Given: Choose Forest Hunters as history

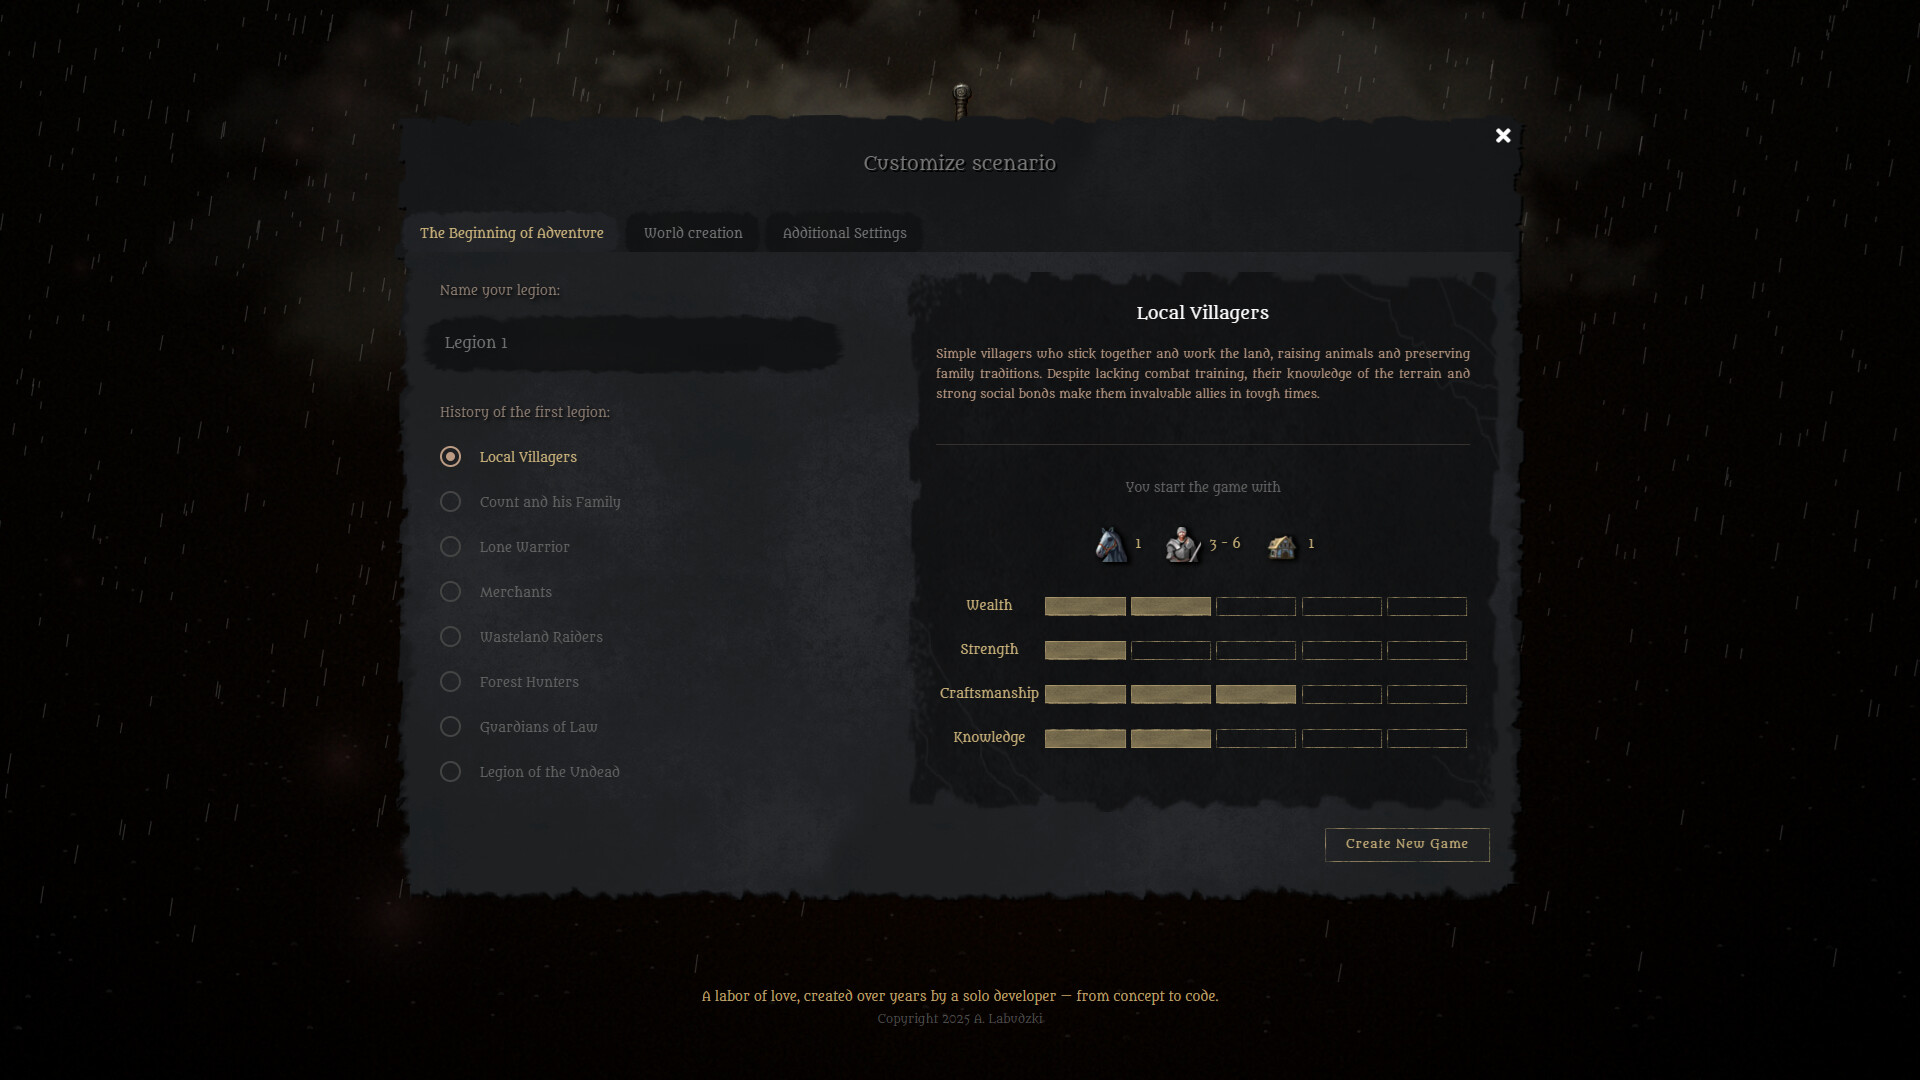Looking at the screenshot, I should tap(451, 682).
